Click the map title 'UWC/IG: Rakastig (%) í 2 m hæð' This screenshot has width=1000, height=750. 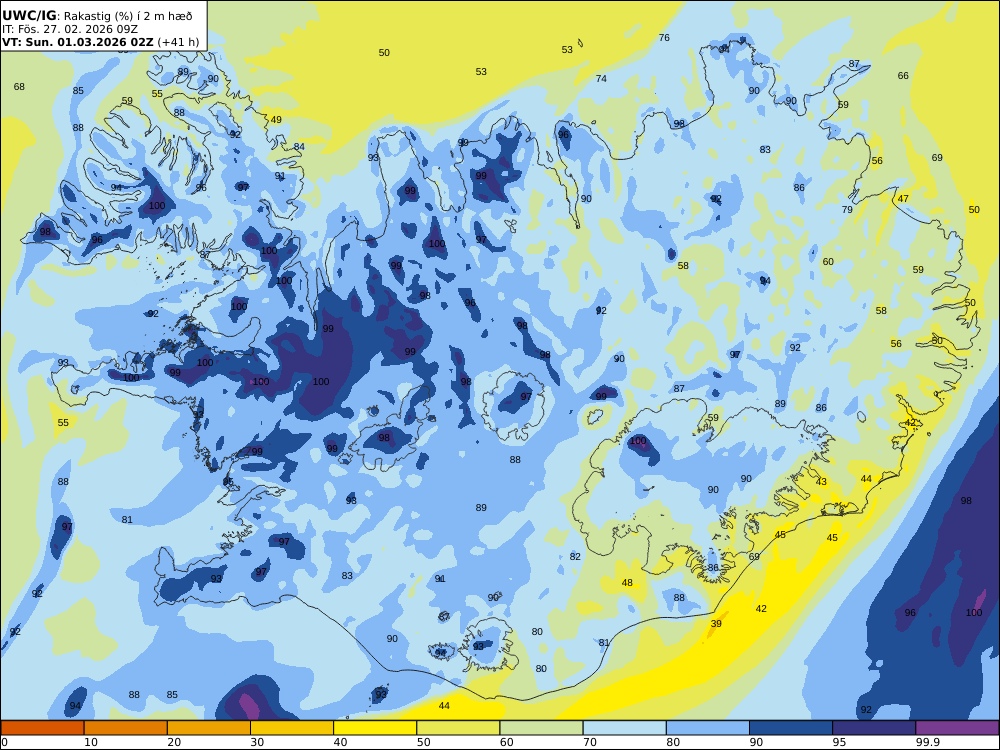[97, 16]
